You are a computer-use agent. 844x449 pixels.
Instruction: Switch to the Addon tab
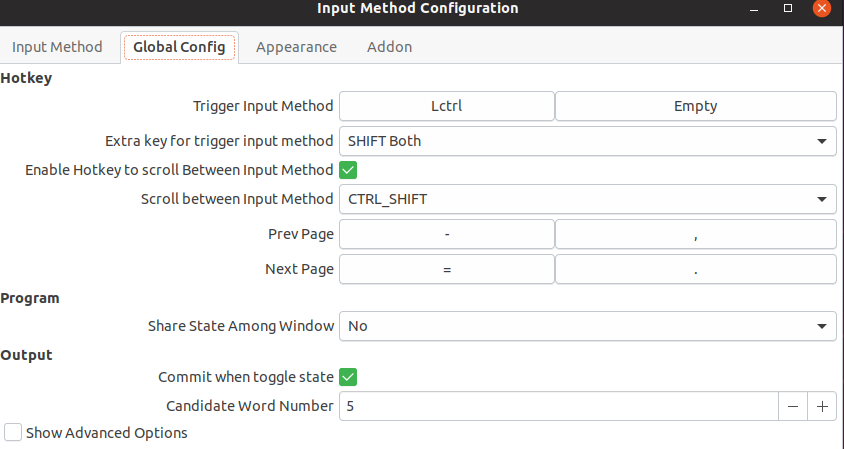coord(390,47)
